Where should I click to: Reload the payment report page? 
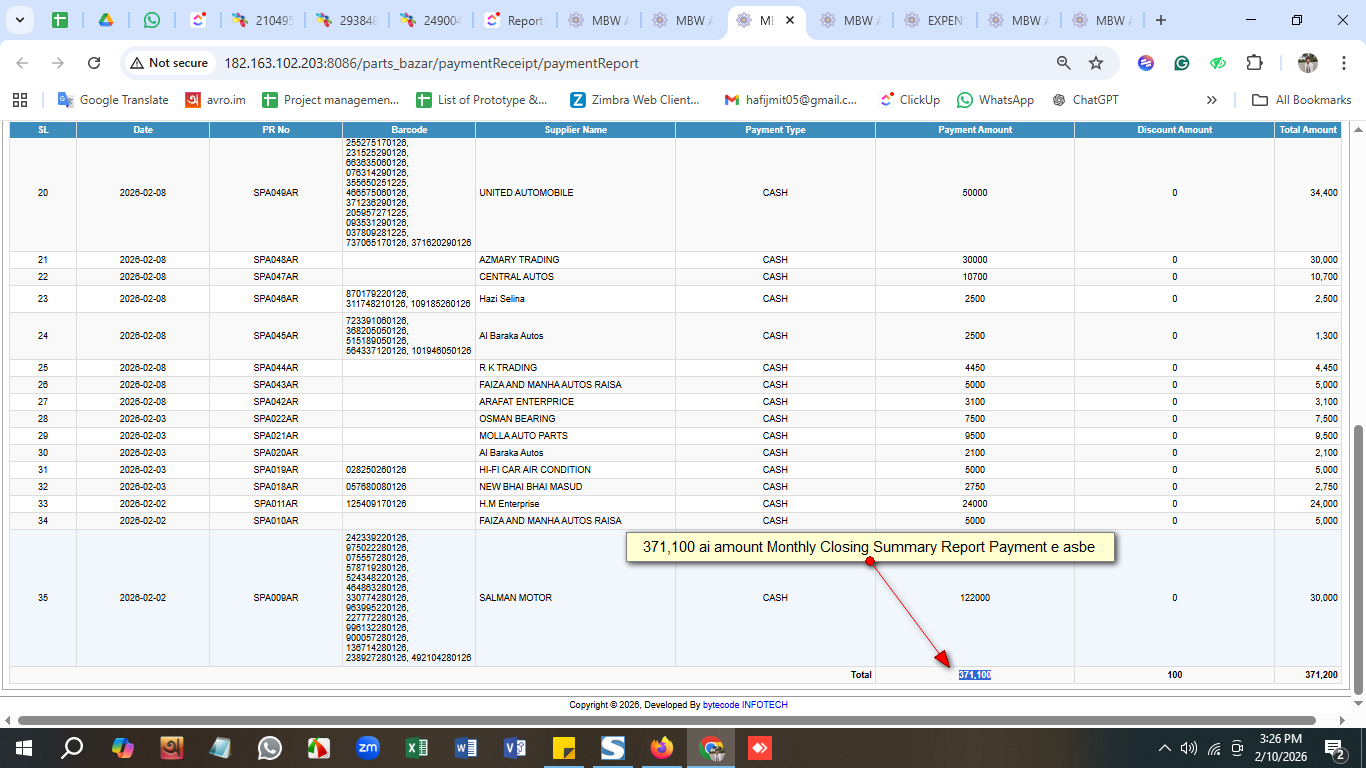coord(94,63)
